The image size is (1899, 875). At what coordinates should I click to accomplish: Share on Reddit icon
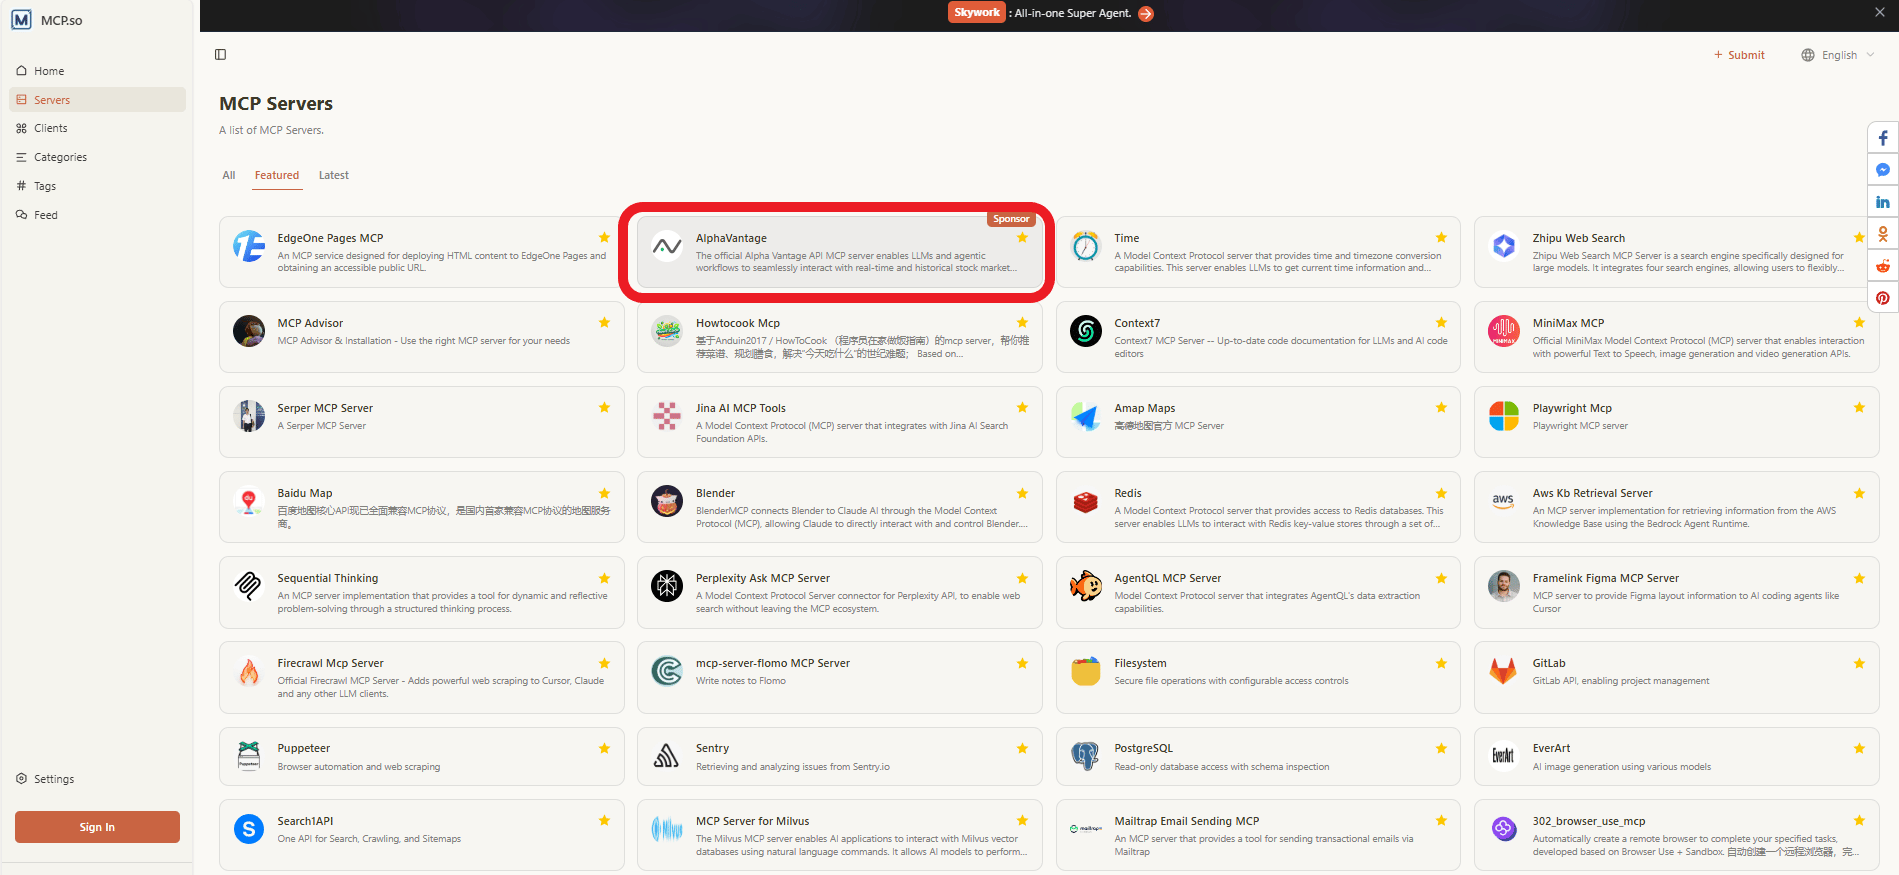coord(1883,266)
